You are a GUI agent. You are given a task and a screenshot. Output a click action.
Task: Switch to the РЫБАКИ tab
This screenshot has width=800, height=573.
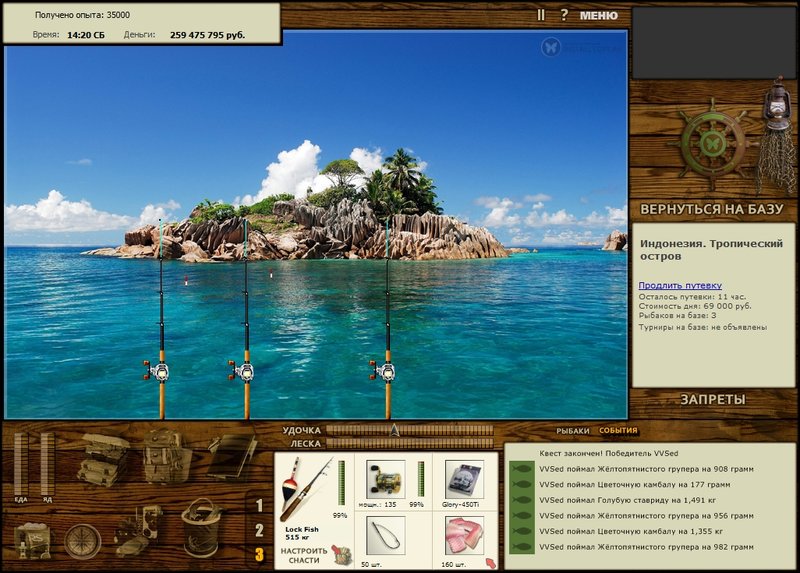[572, 431]
